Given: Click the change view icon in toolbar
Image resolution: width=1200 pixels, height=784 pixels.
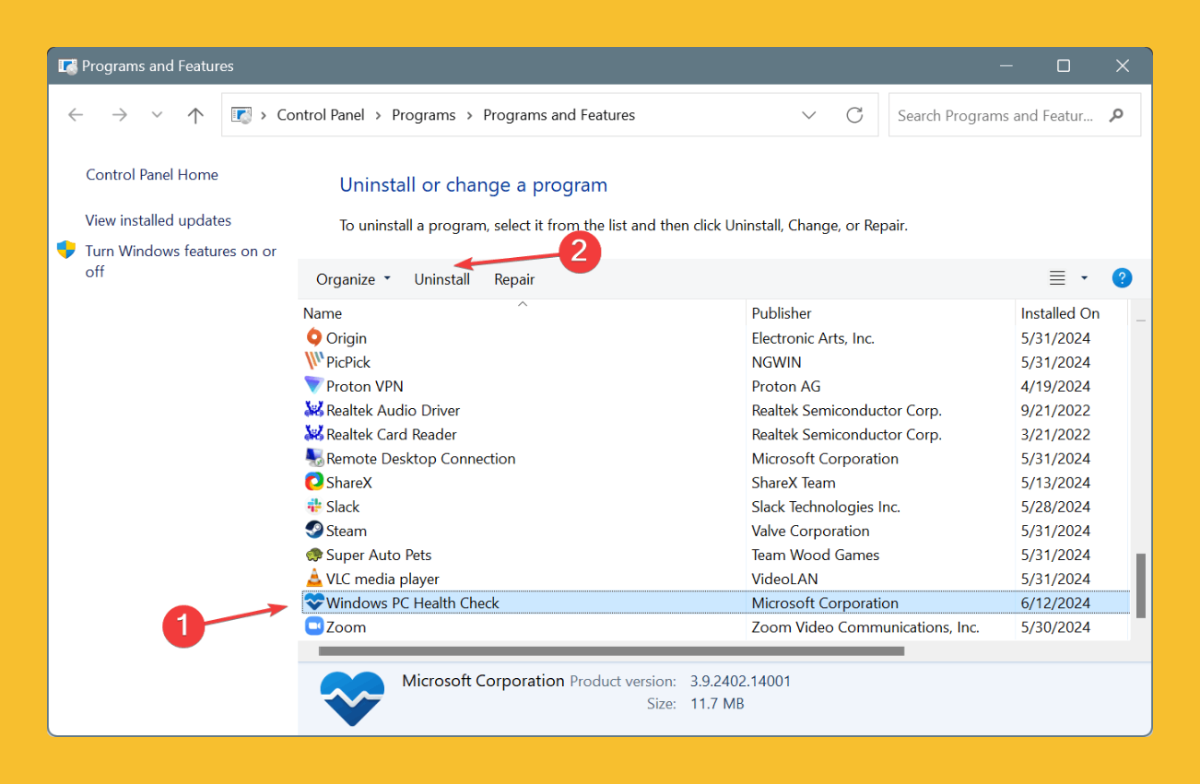Looking at the screenshot, I should click(1057, 278).
